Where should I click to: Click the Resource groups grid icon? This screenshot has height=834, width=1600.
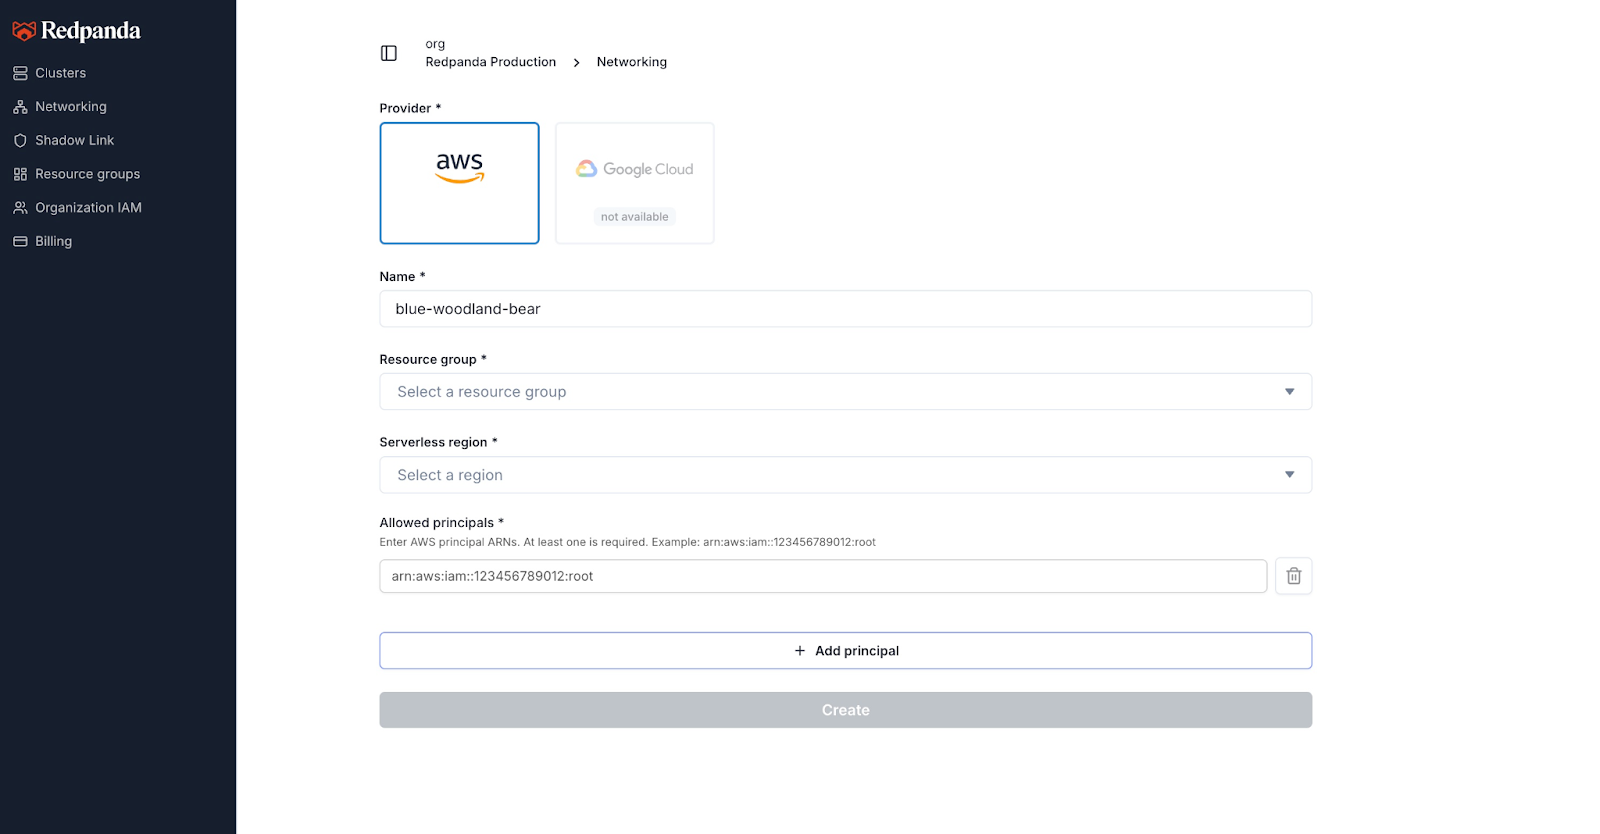20,174
